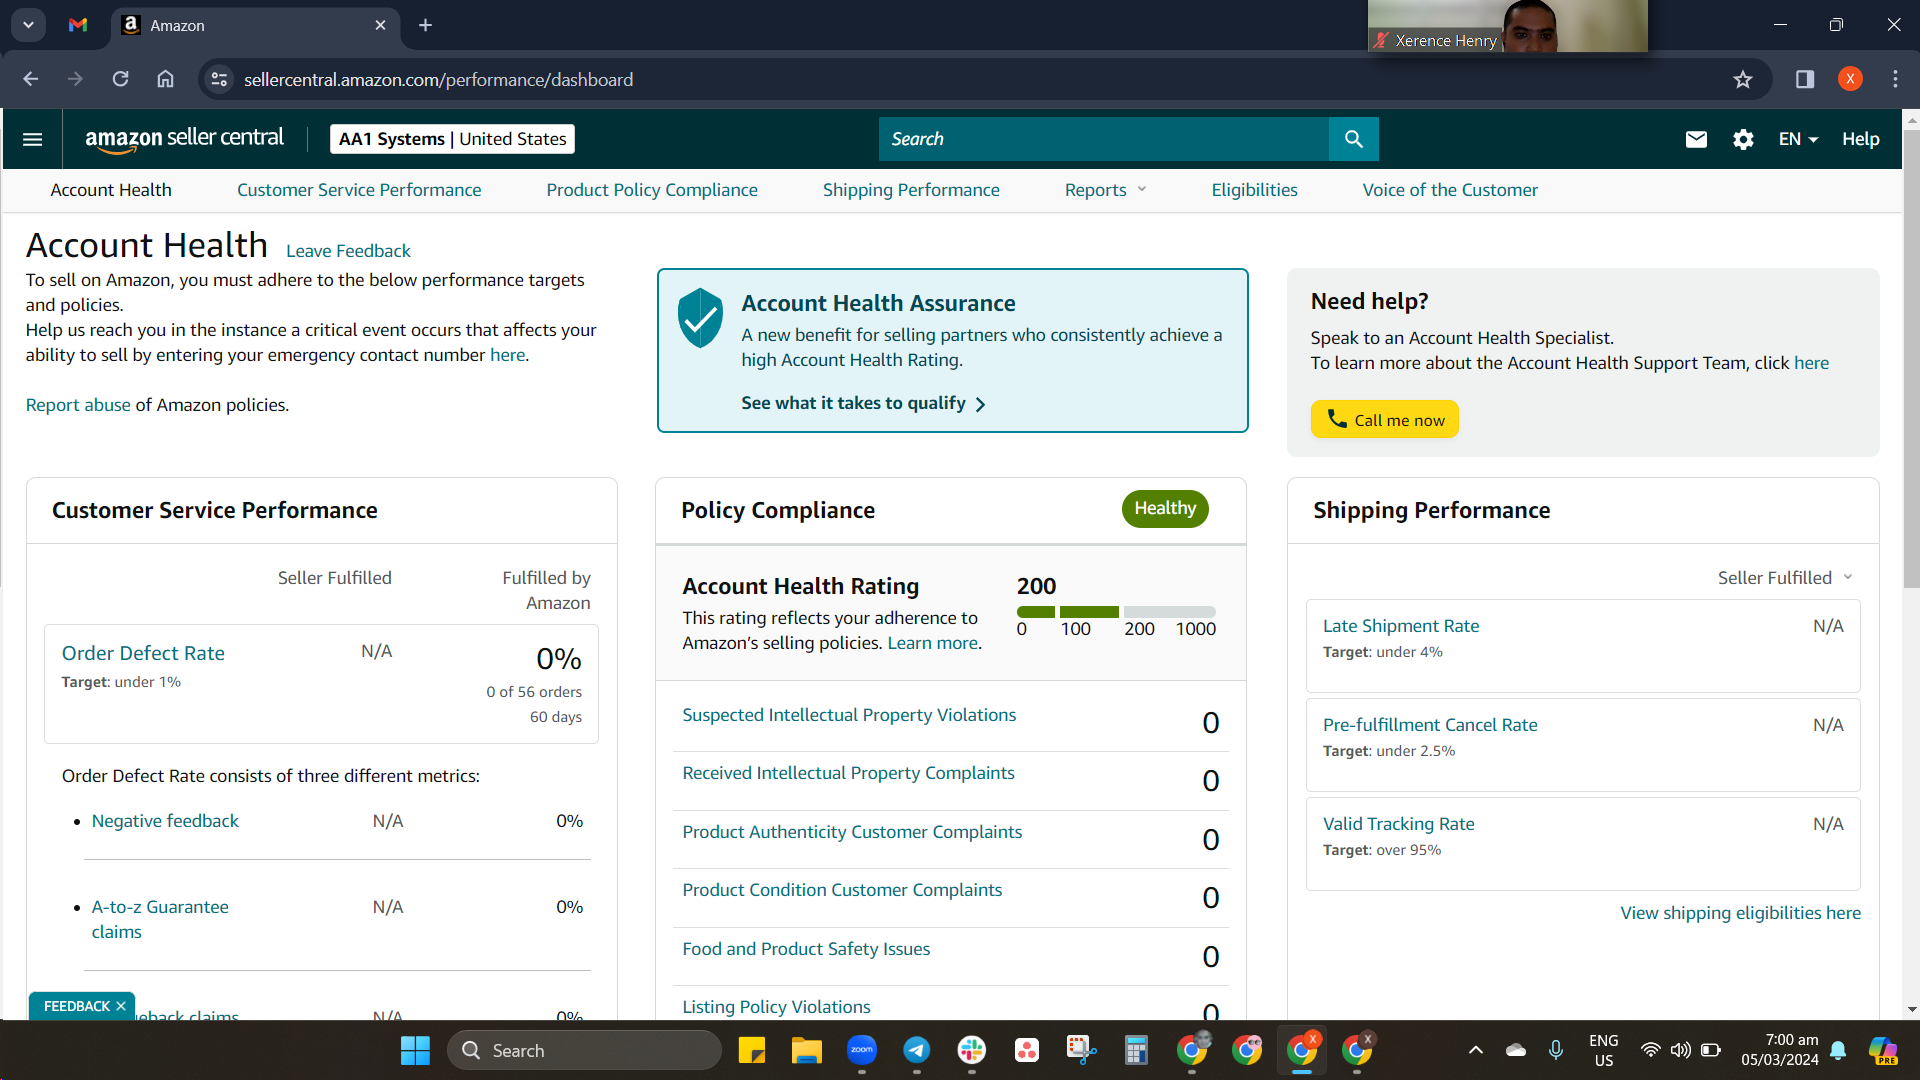Click the Help link in the header

[1860, 139]
